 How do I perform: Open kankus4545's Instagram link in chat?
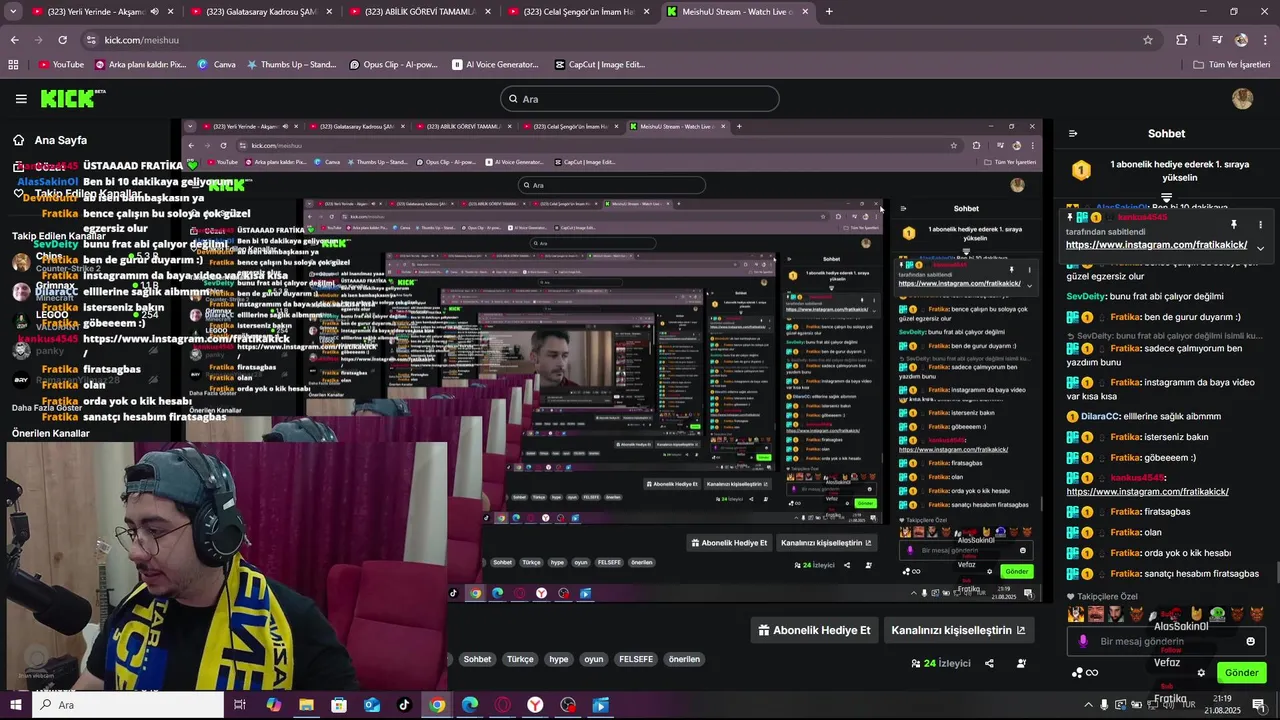(x=1147, y=492)
